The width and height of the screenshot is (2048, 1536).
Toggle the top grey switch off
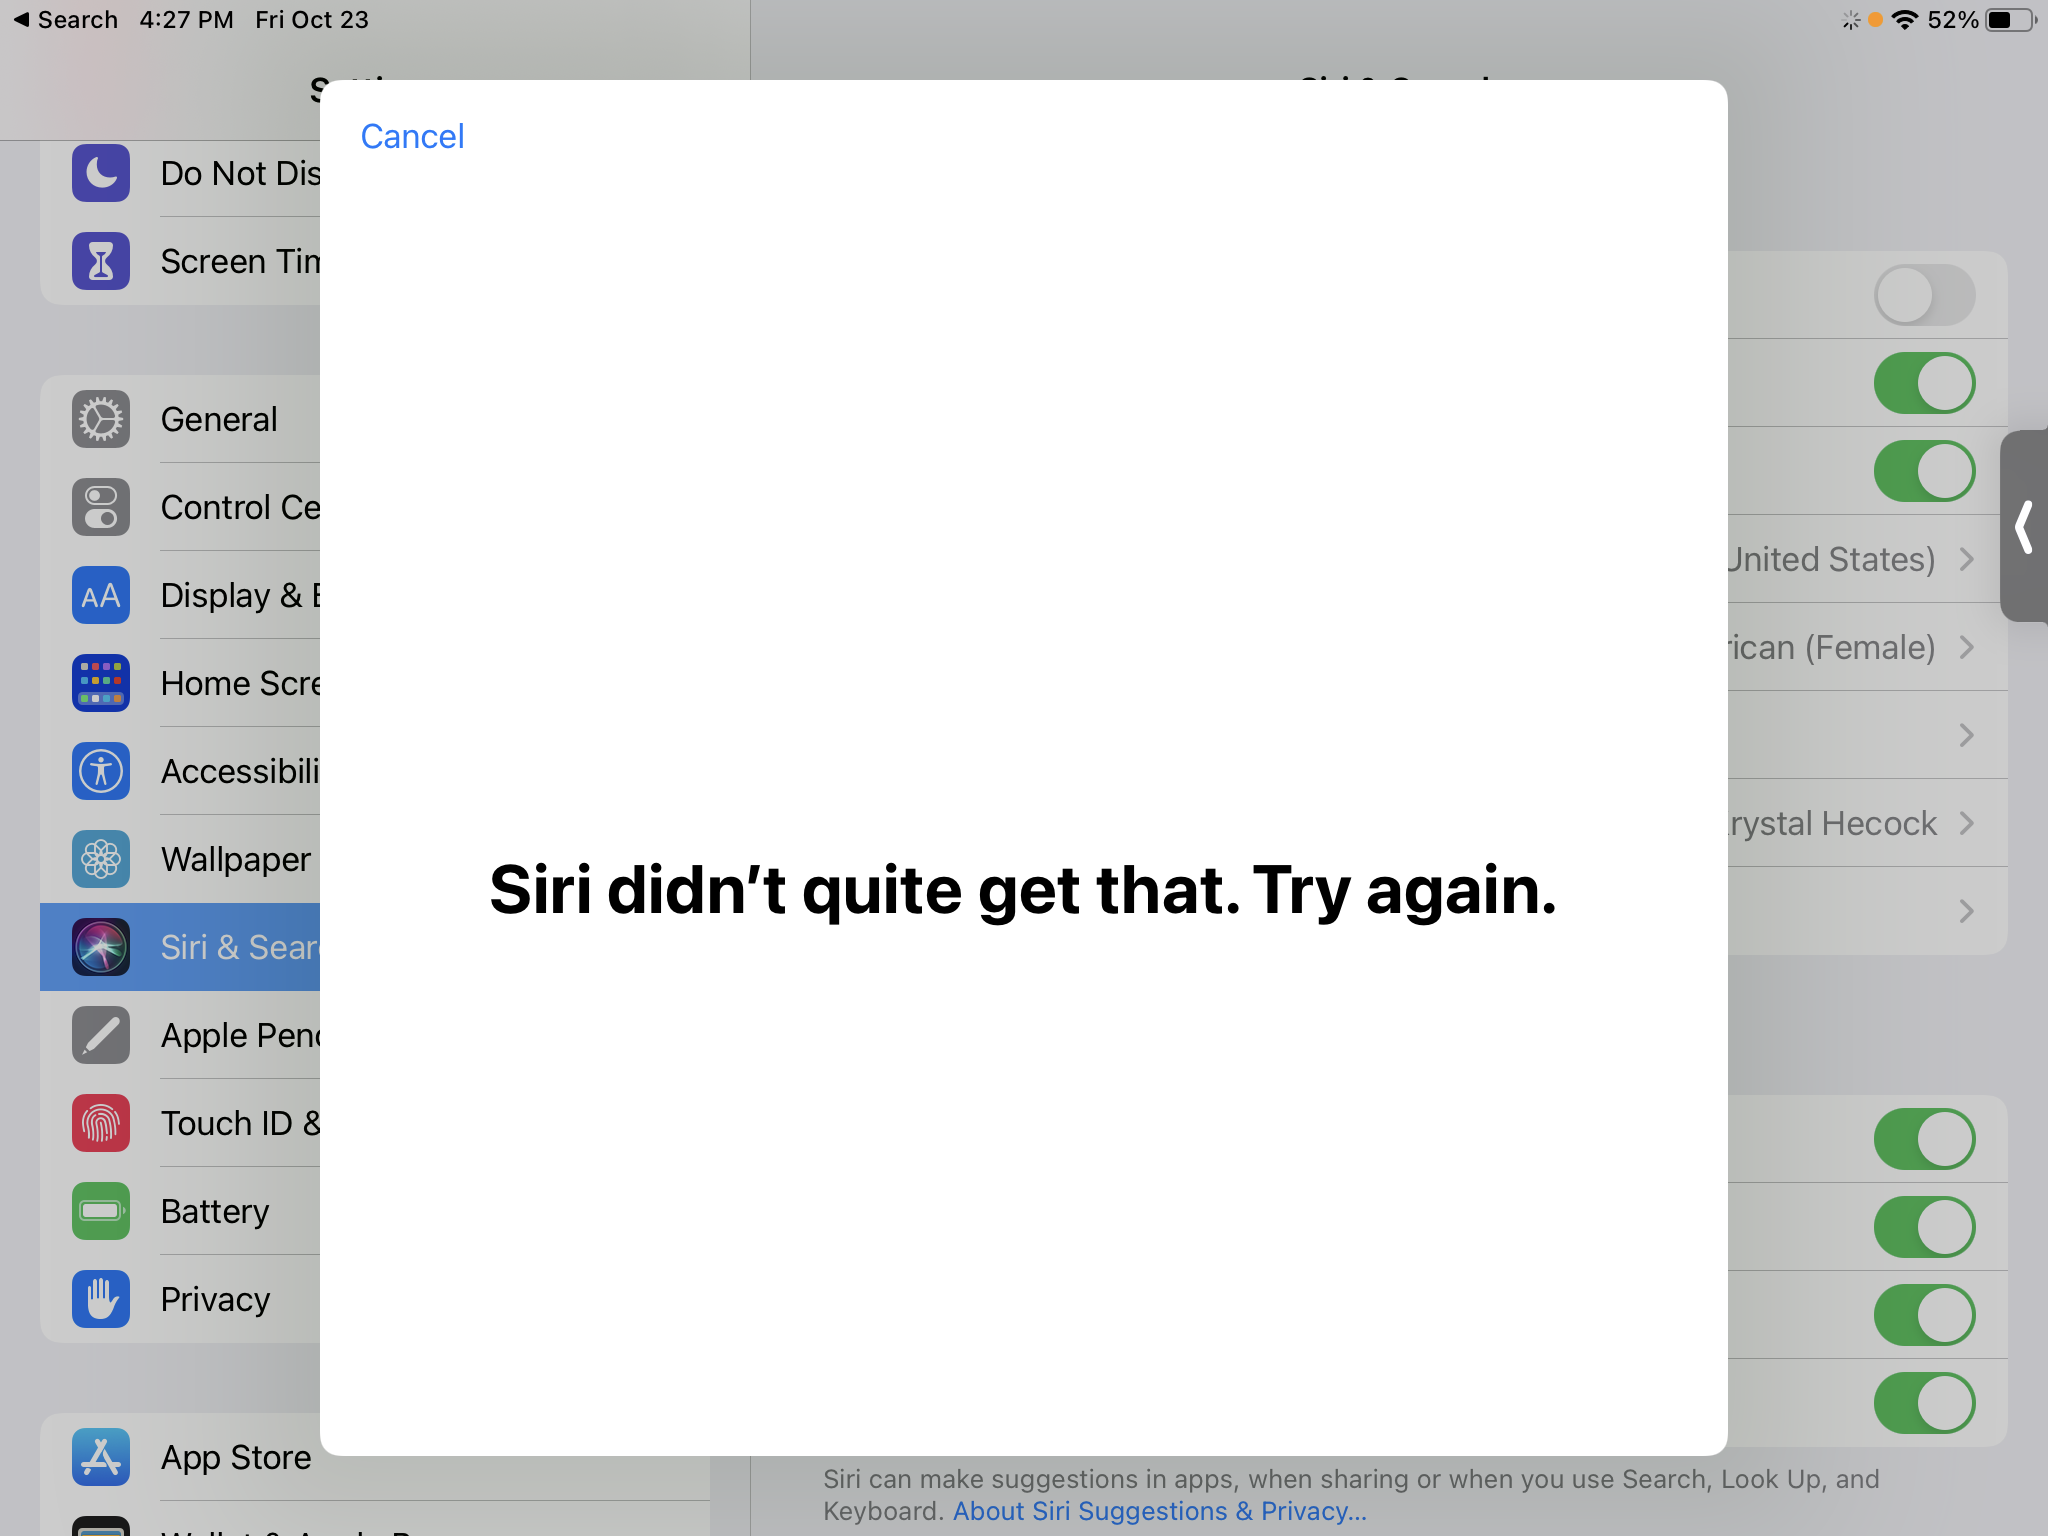click(x=1924, y=294)
